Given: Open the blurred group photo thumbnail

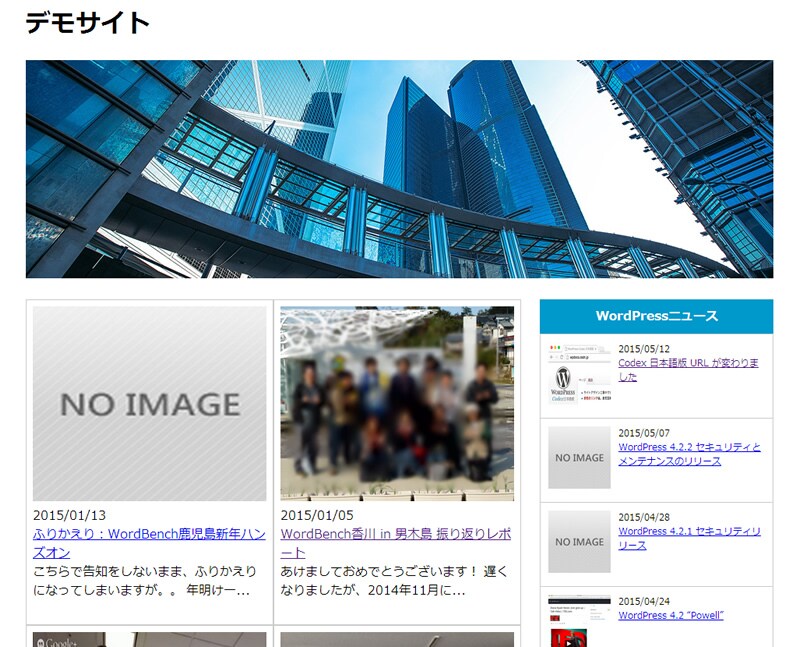Looking at the screenshot, I should [397, 404].
